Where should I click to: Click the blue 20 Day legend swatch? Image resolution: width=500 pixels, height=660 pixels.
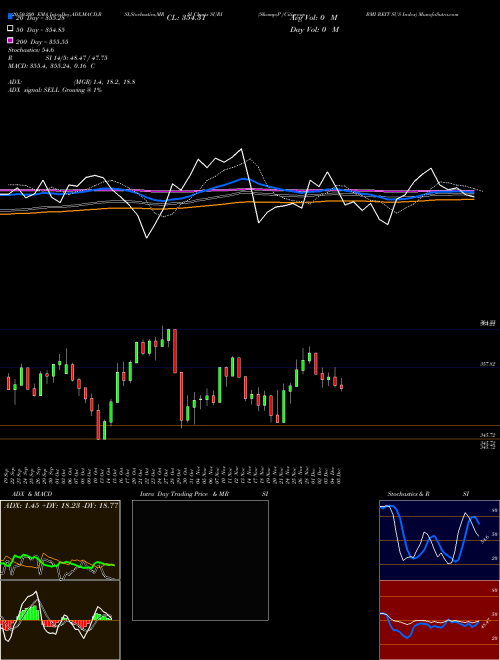coord(10,16)
